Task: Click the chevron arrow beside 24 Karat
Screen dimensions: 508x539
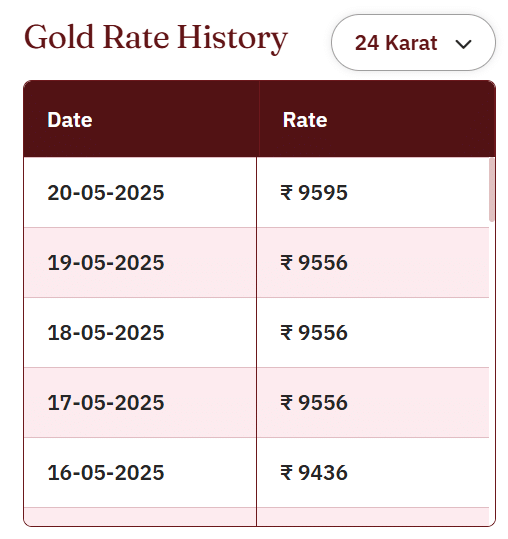Action: (x=463, y=44)
